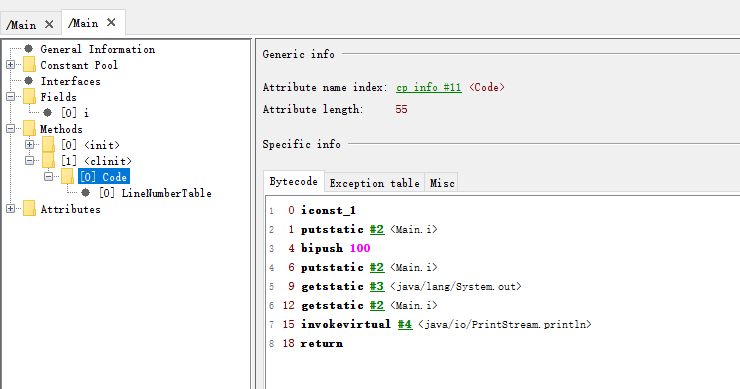
Task: Follow #2 link on bytecode line 2
Action: (x=377, y=229)
